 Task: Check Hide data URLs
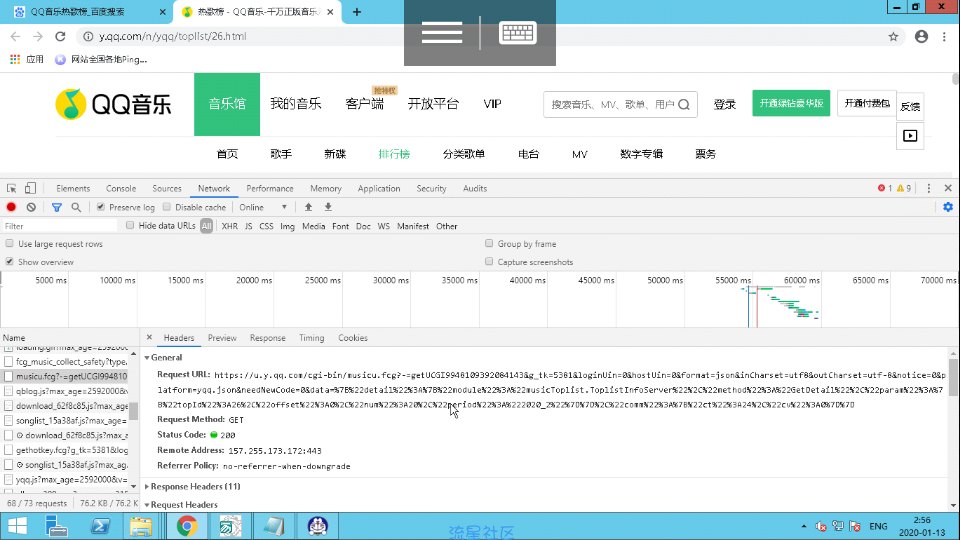[130, 226]
